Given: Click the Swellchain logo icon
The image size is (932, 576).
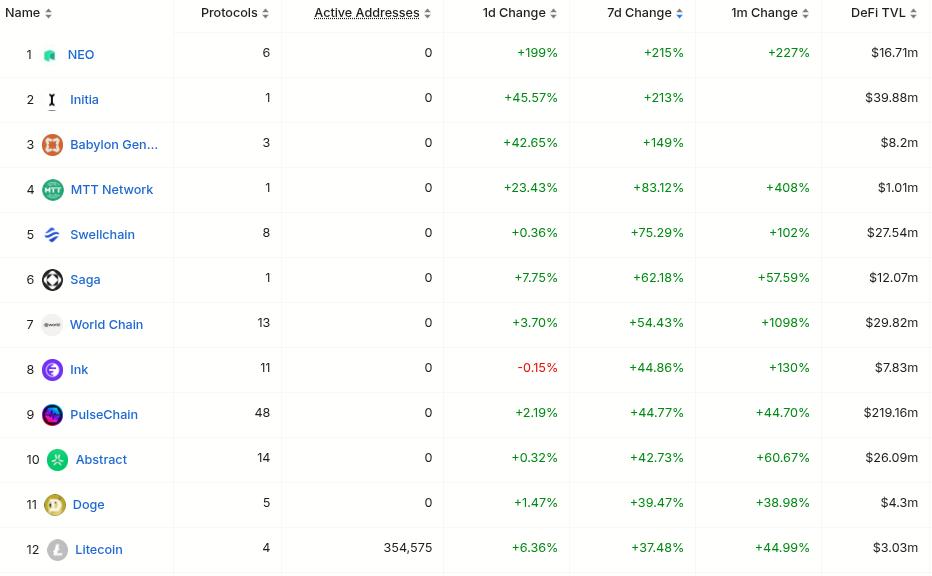Looking at the screenshot, I should (x=52, y=235).
